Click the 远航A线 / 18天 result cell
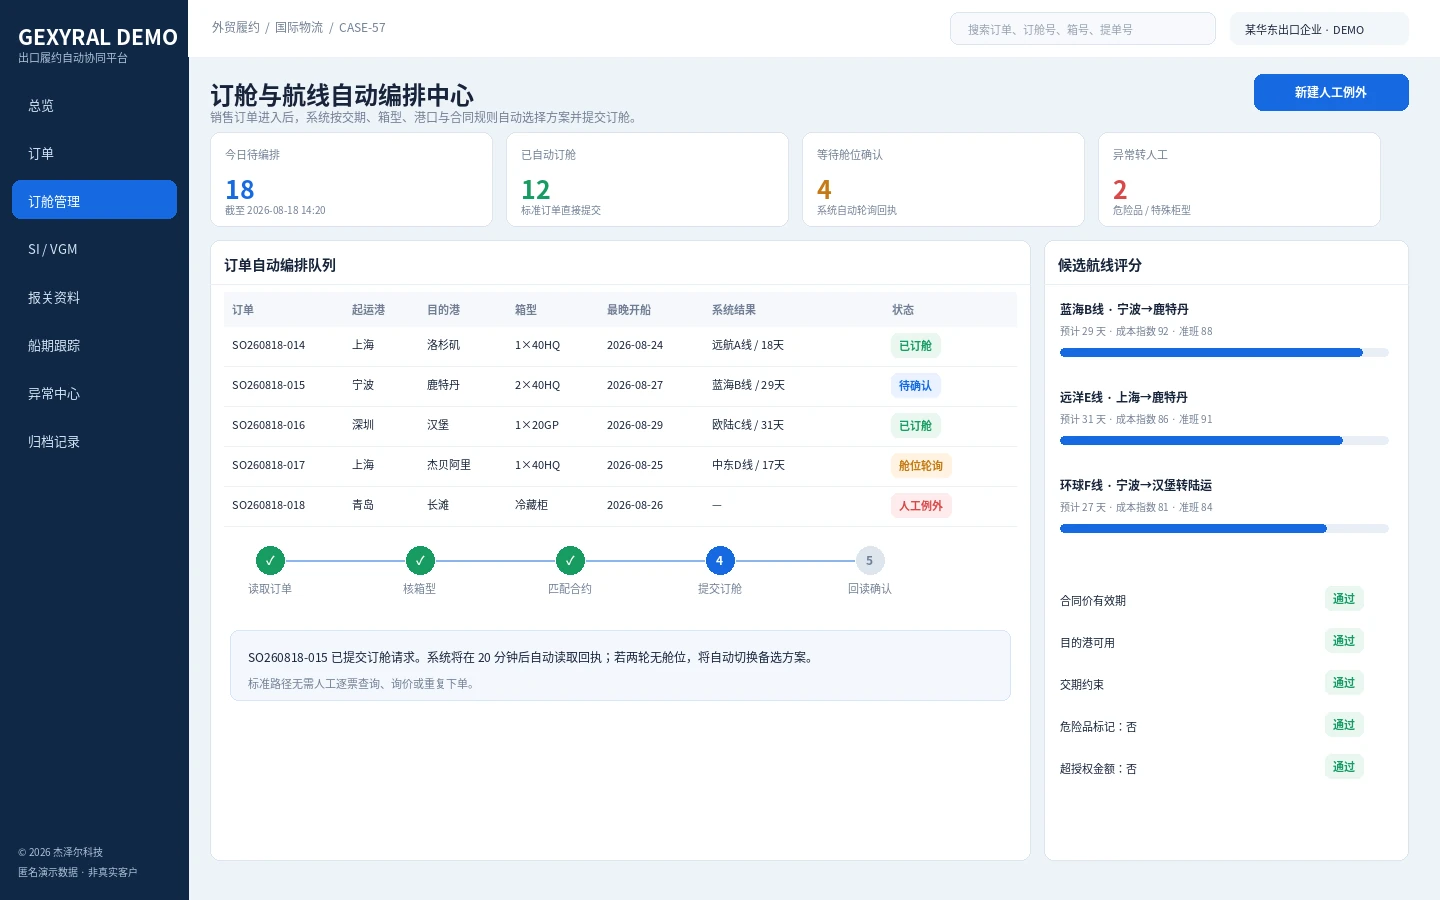The image size is (1440, 900). pos(748,346)
